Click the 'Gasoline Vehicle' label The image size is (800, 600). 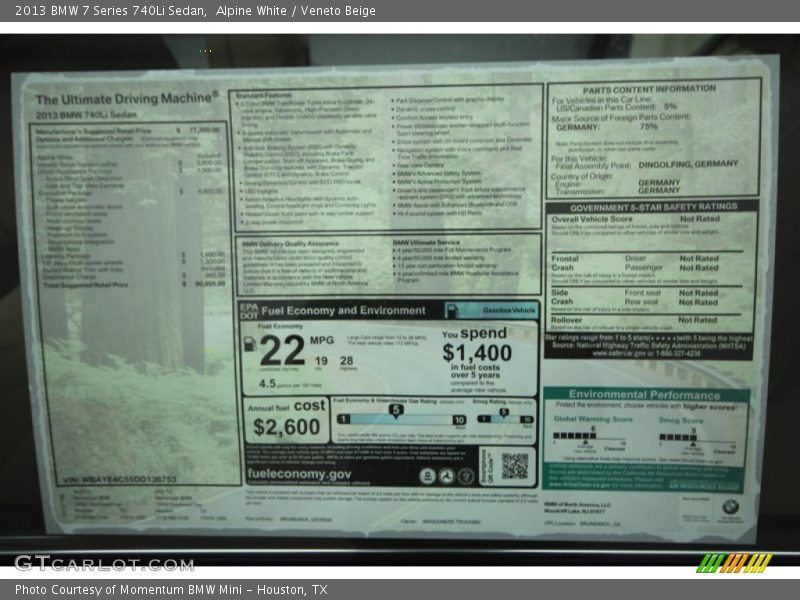click(509, 310)
